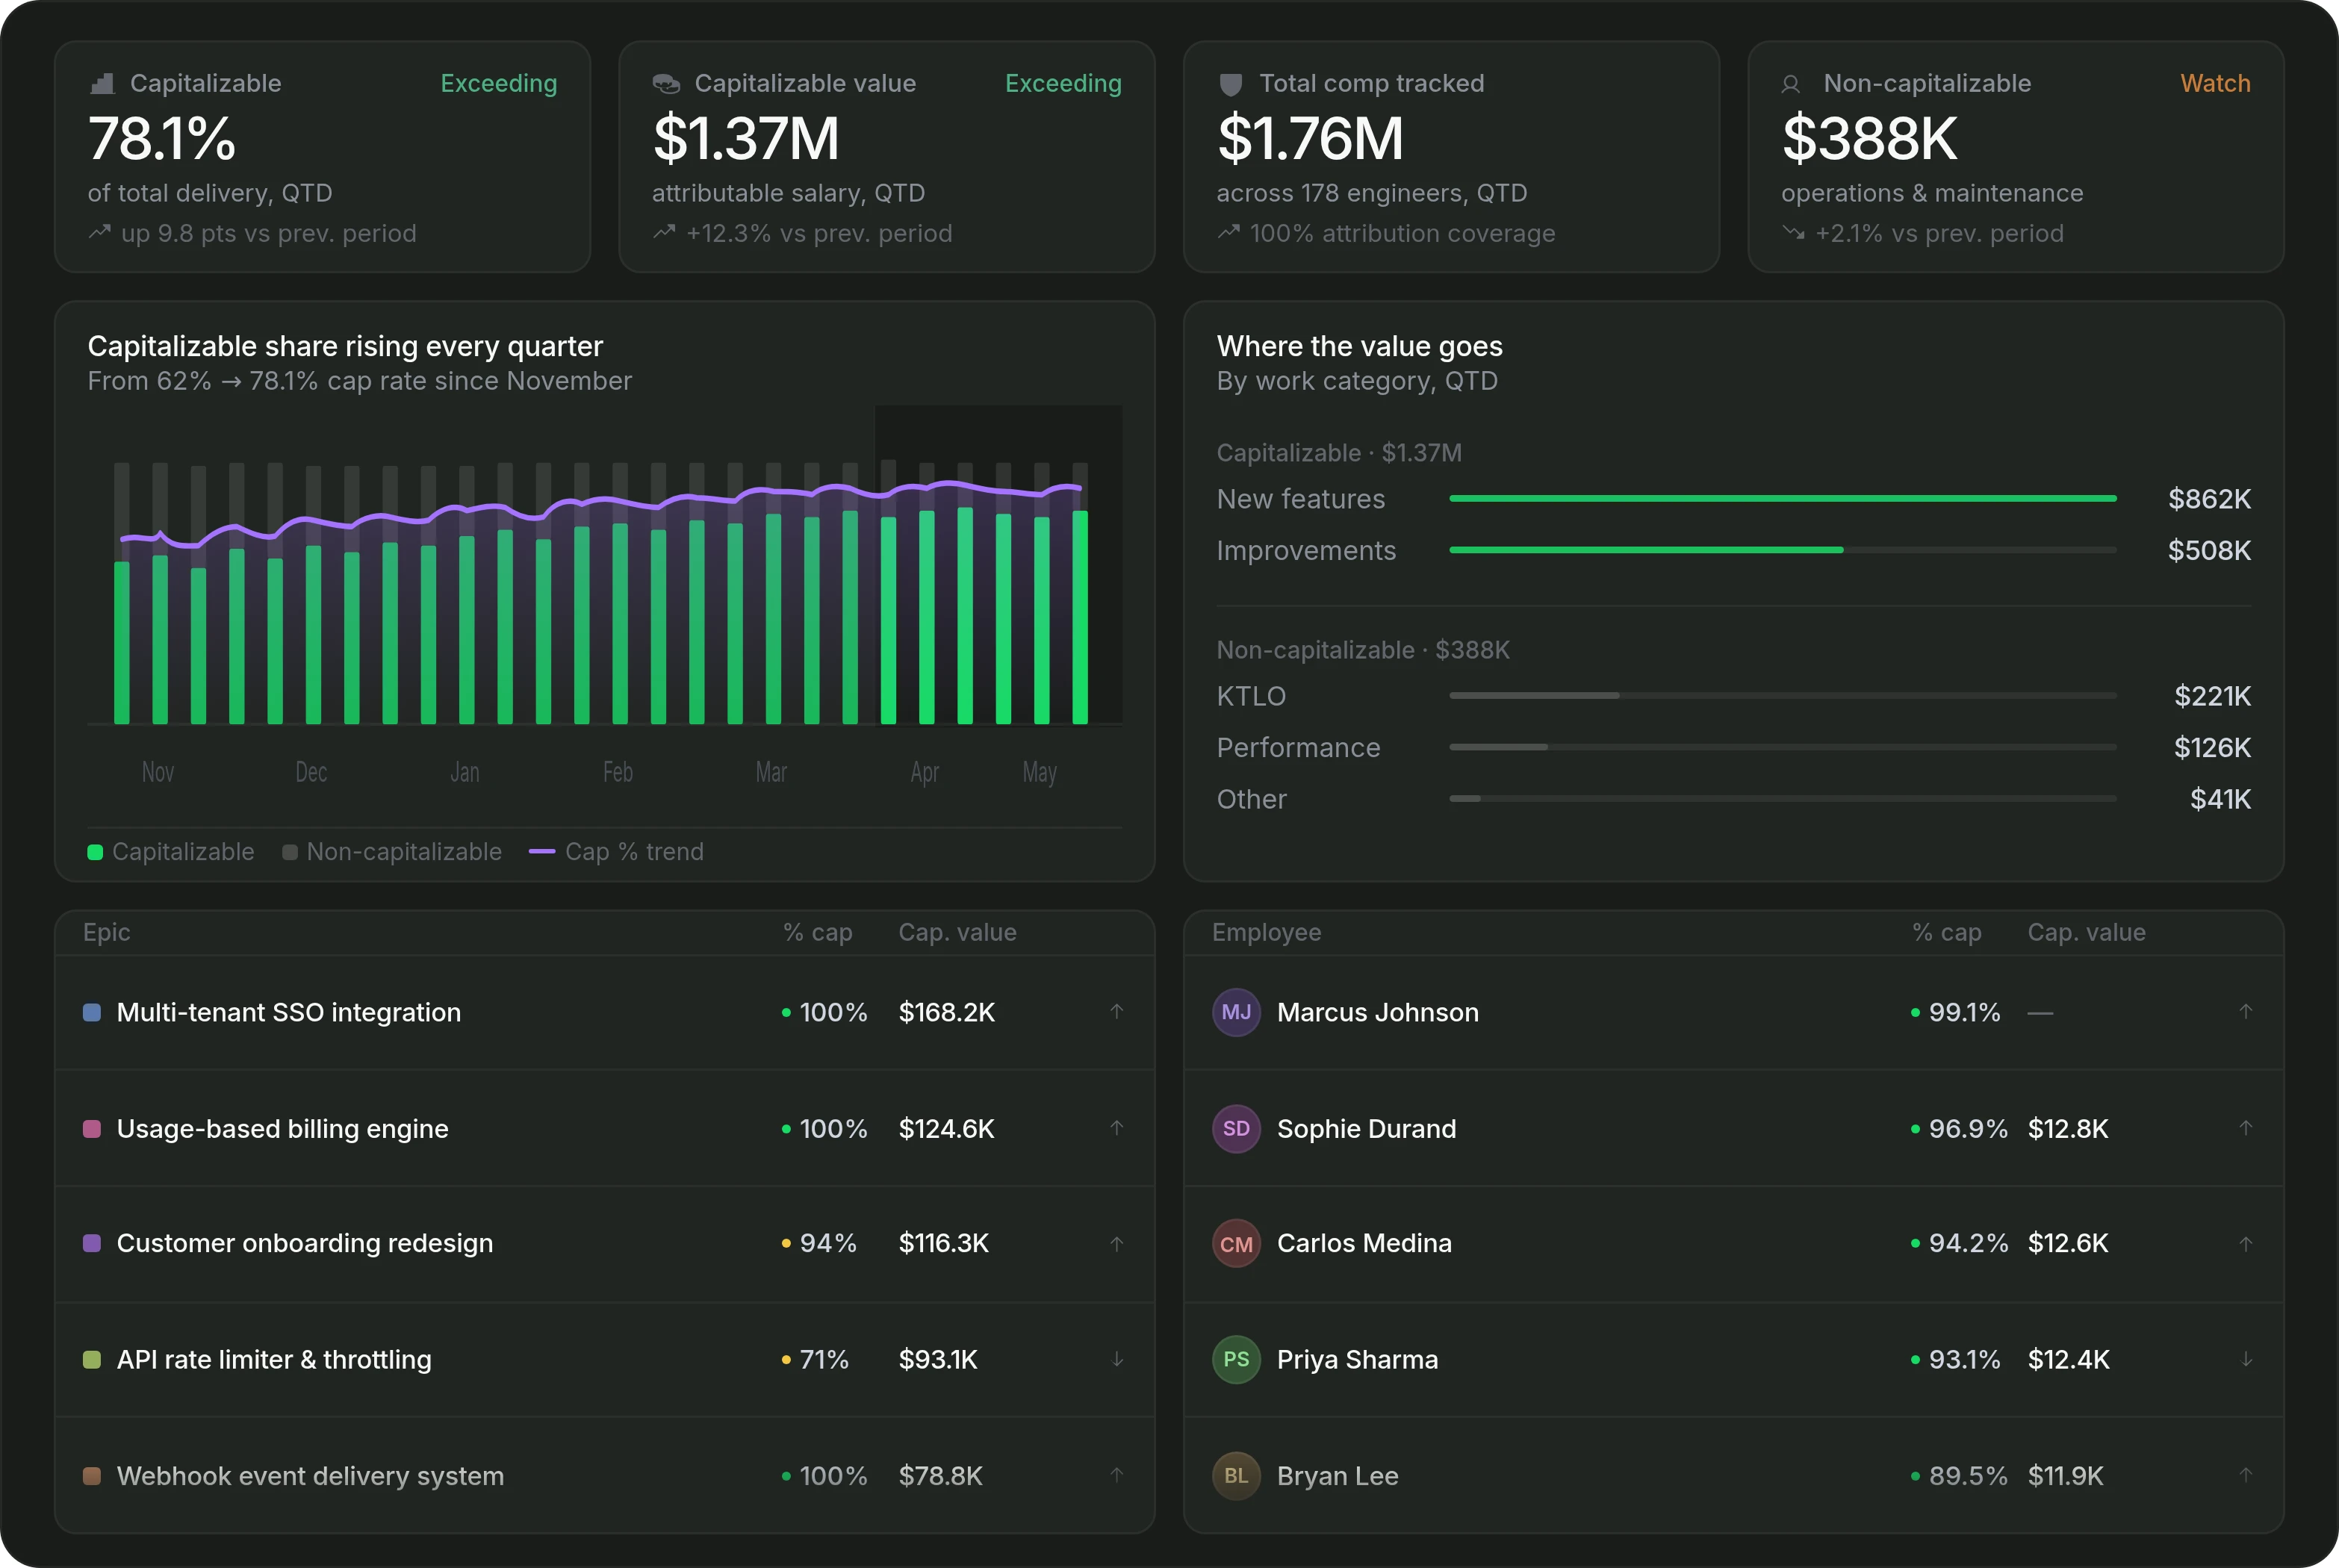Viewport: 2339px width, 1568px height.
Task: Open the Usage-based billing engine epic
Action: [x=282, y=1129]
